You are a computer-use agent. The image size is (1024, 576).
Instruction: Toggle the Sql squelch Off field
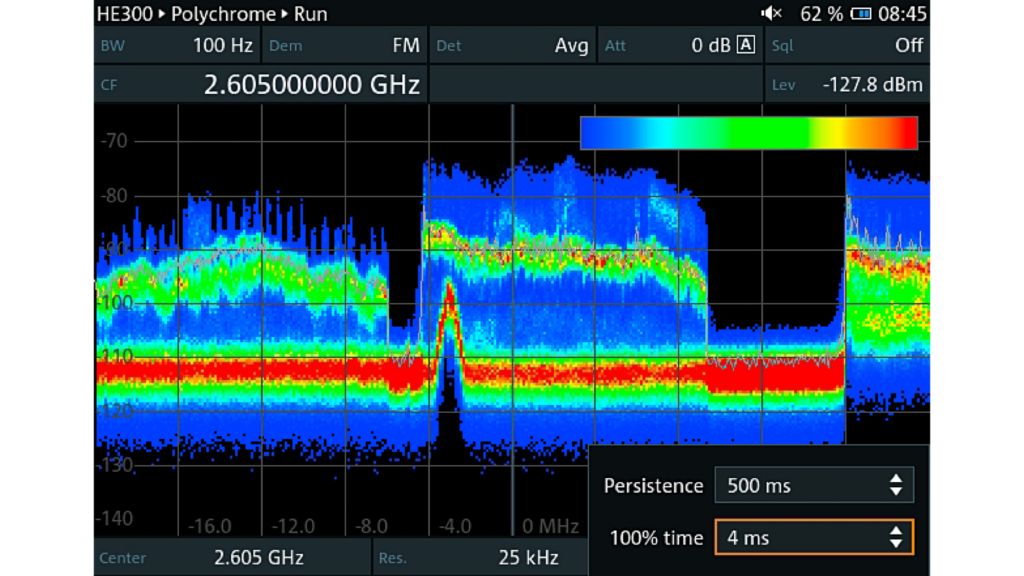tap(847, 46)
